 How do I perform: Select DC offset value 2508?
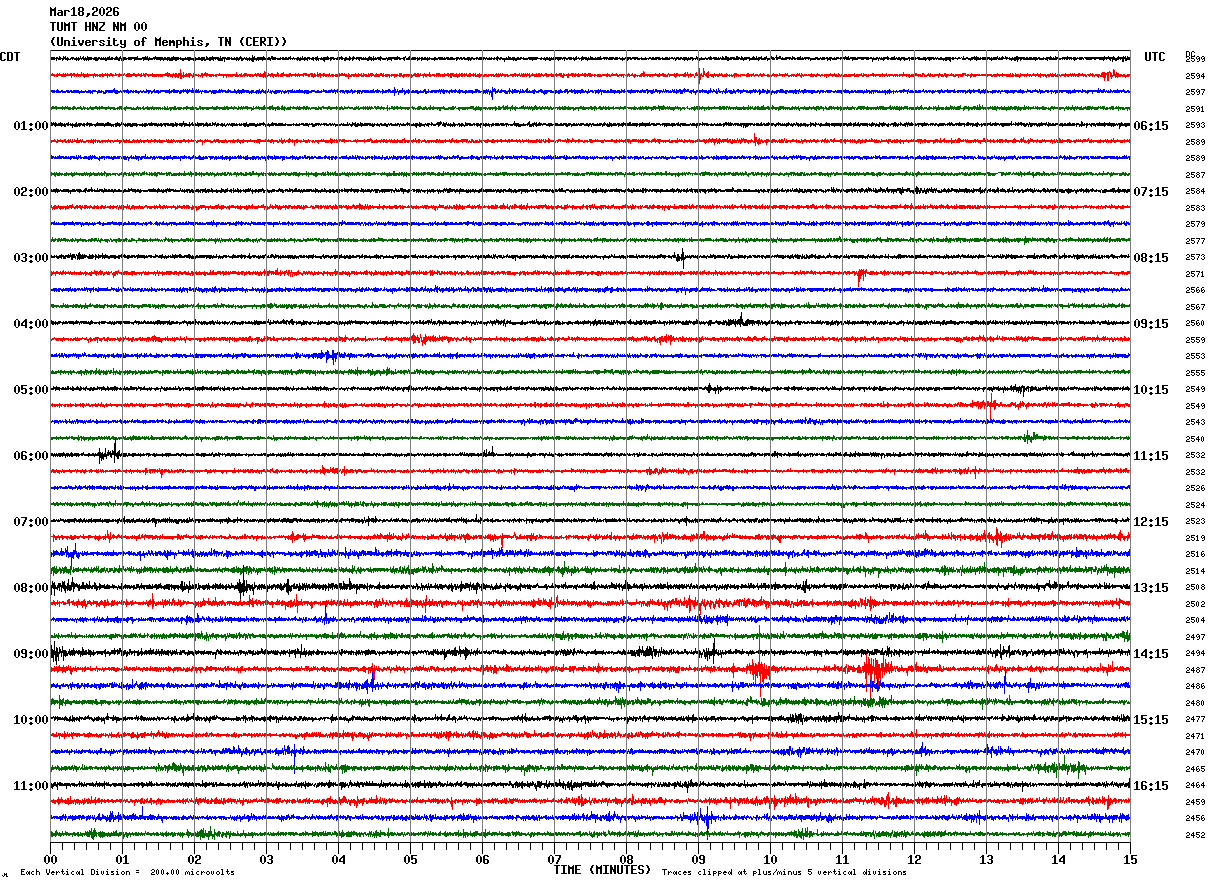(x=1195, y=587)
